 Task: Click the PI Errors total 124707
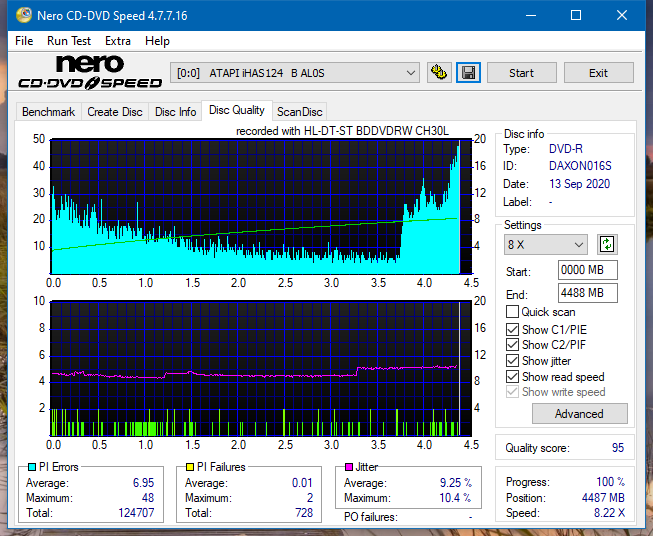(136, 513)
